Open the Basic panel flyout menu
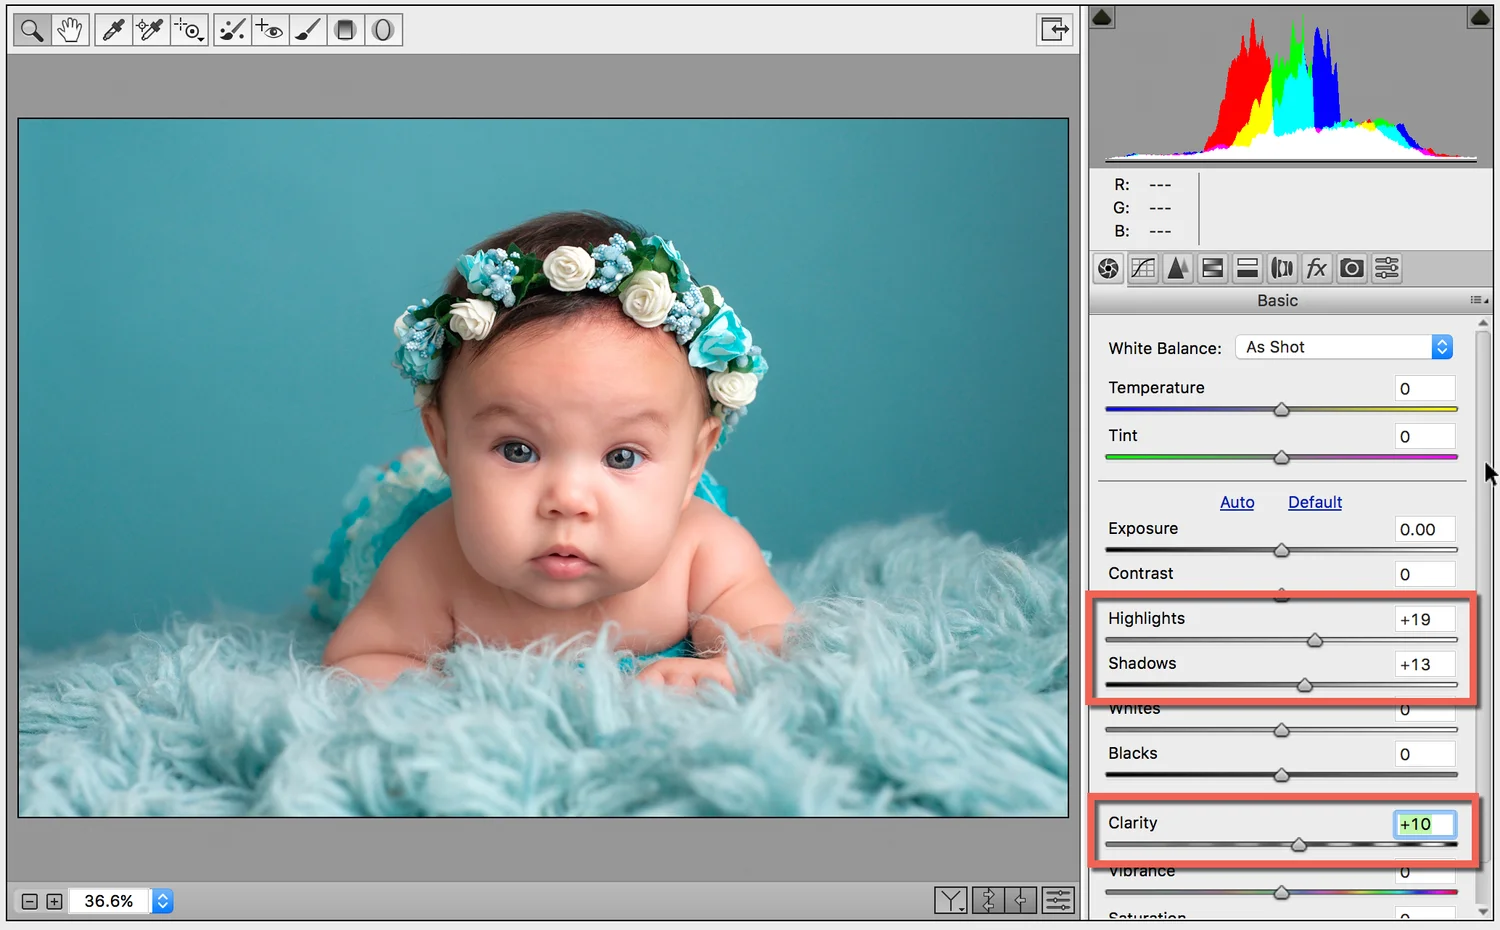The image size is (1500, 930). click(x=1479, y=300)
